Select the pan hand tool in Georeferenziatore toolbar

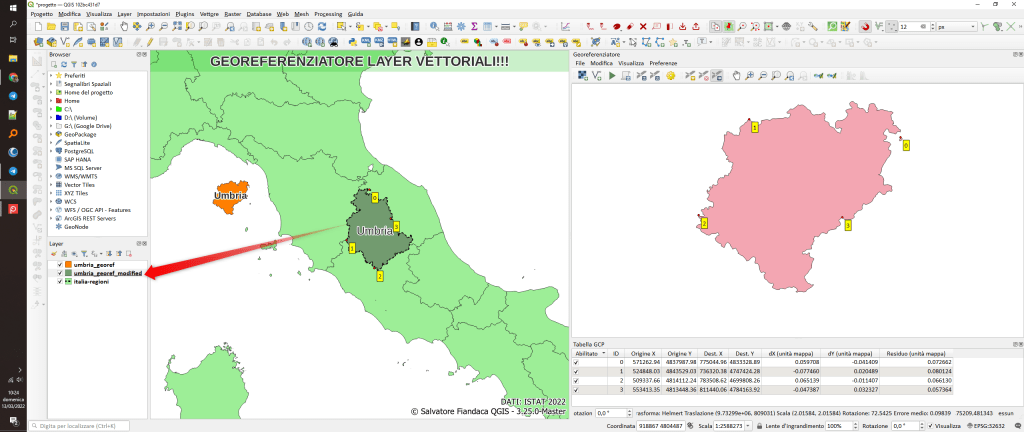tap(737, 75)
